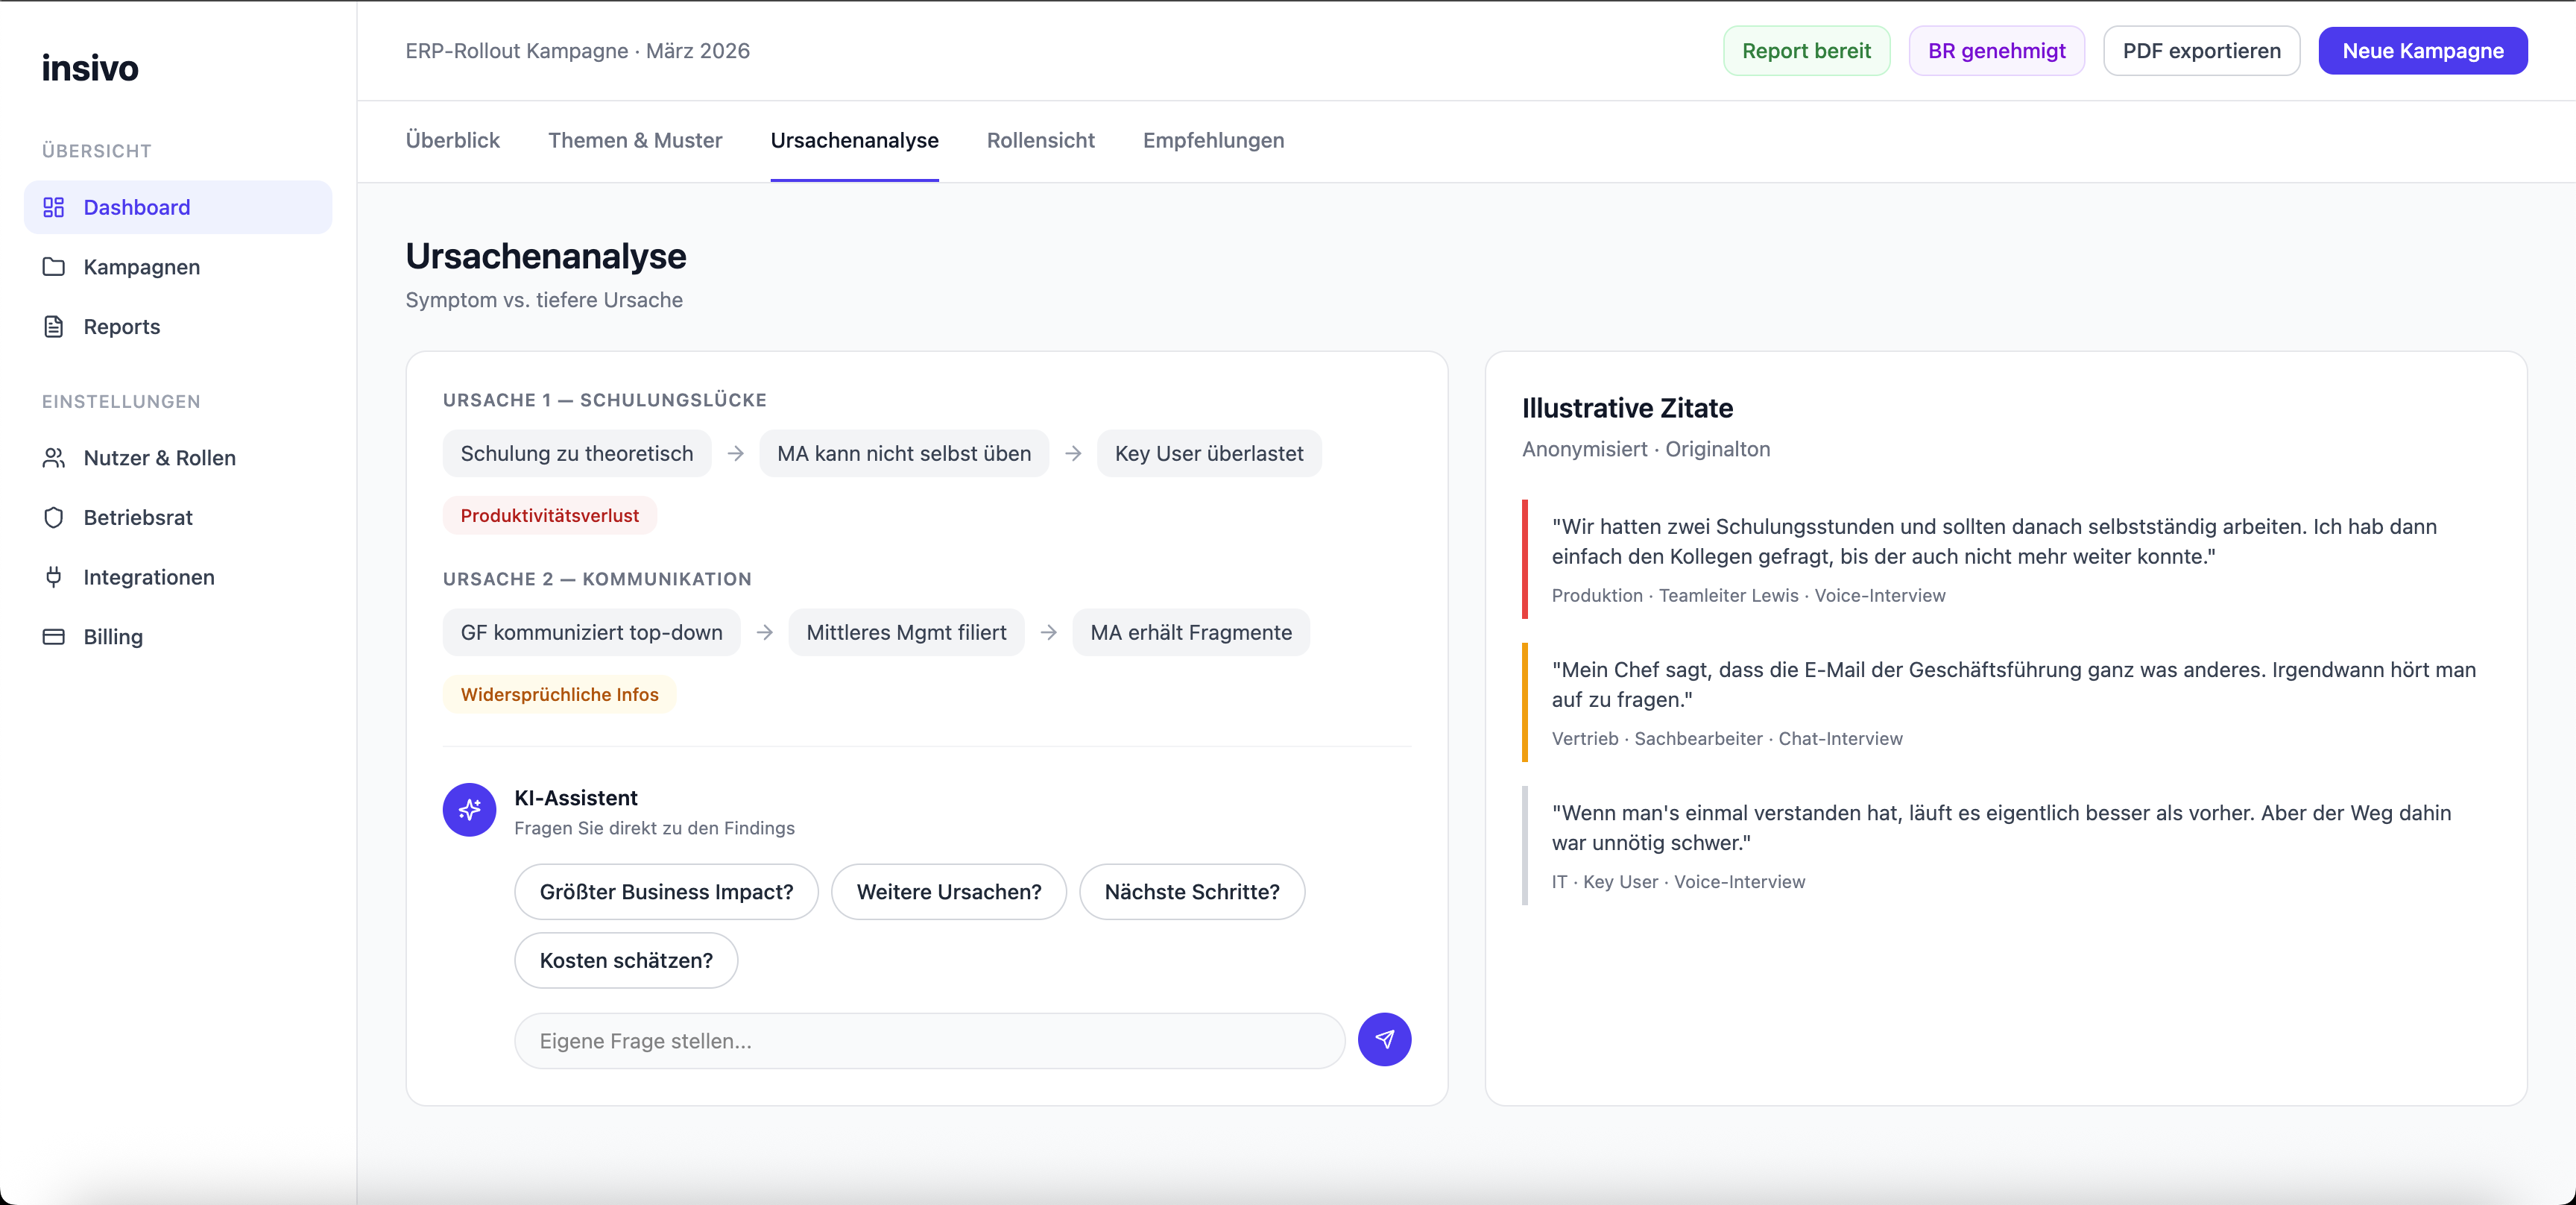Click the PDF exportieren button
This screenshot has width=2576, height=1205.
[2201, 51]
